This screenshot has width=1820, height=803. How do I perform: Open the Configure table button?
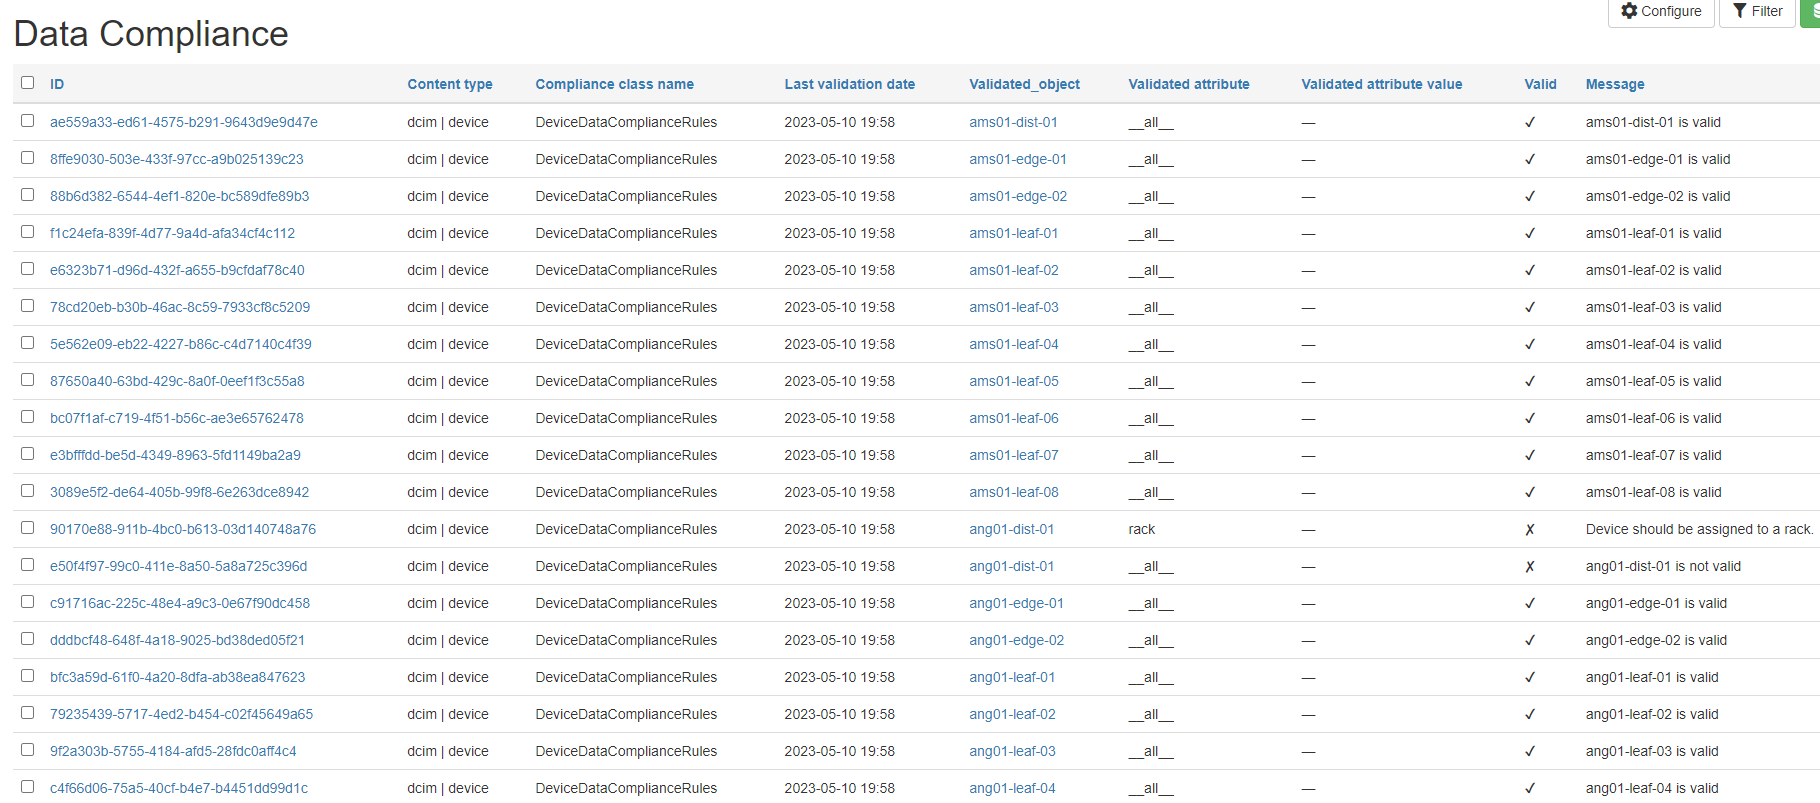[1661, 12]
